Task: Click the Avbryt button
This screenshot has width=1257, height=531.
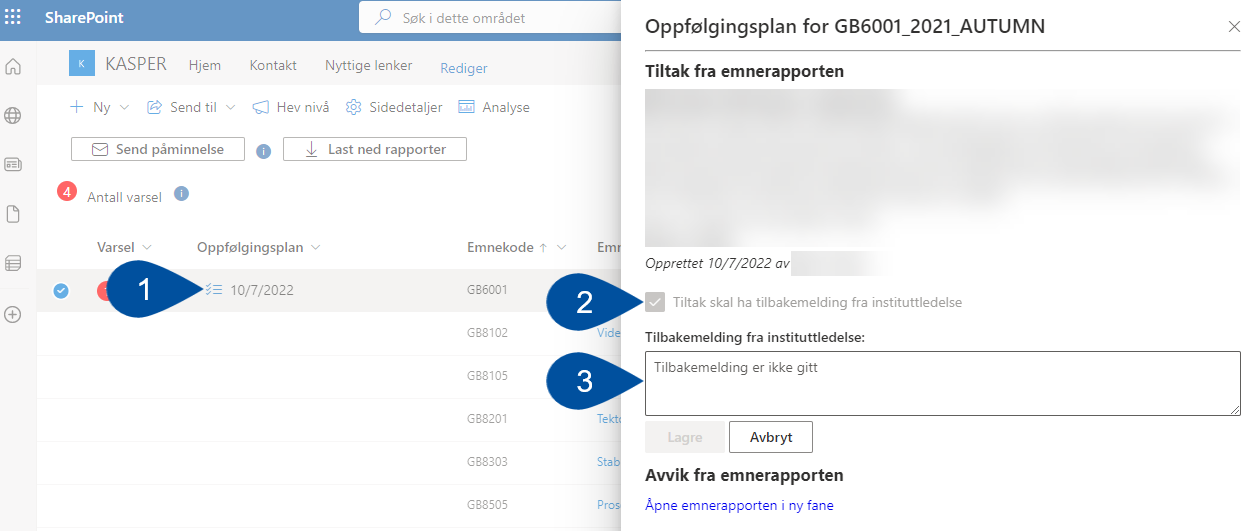Action: point(770,437)
